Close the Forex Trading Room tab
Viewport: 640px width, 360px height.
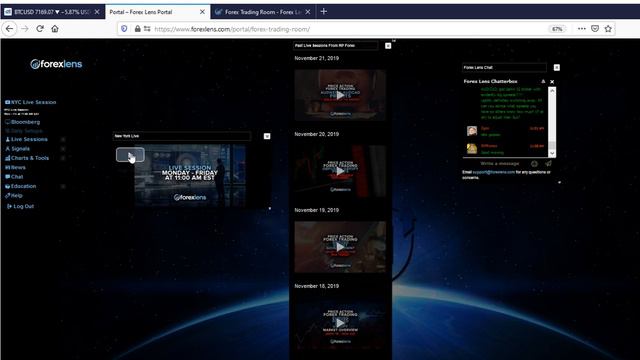[x=308, y=12]
